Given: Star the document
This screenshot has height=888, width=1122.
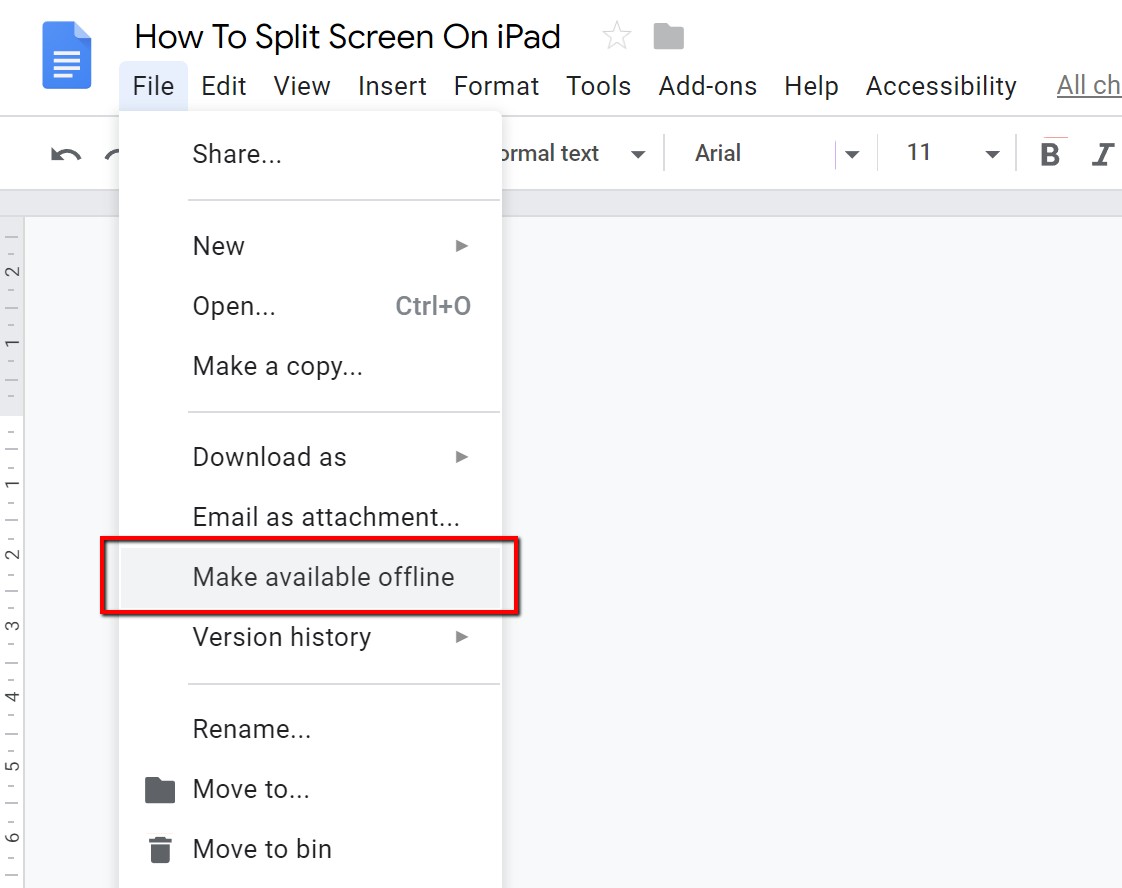Looking at the screenshot, I should point(616,36).
